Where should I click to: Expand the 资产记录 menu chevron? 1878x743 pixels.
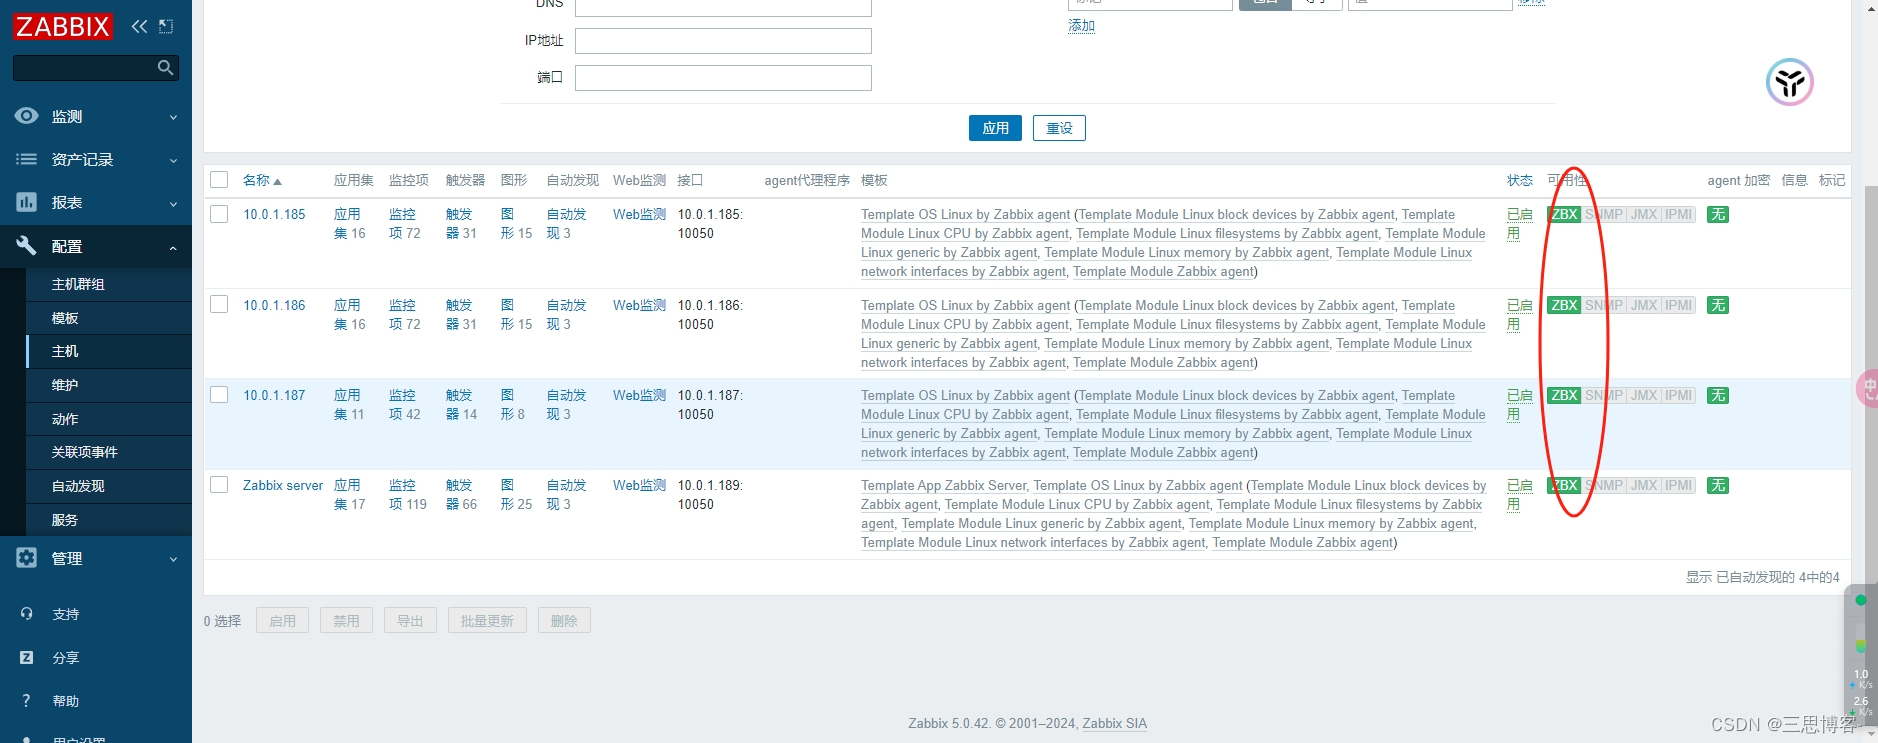tap(173, 160)
